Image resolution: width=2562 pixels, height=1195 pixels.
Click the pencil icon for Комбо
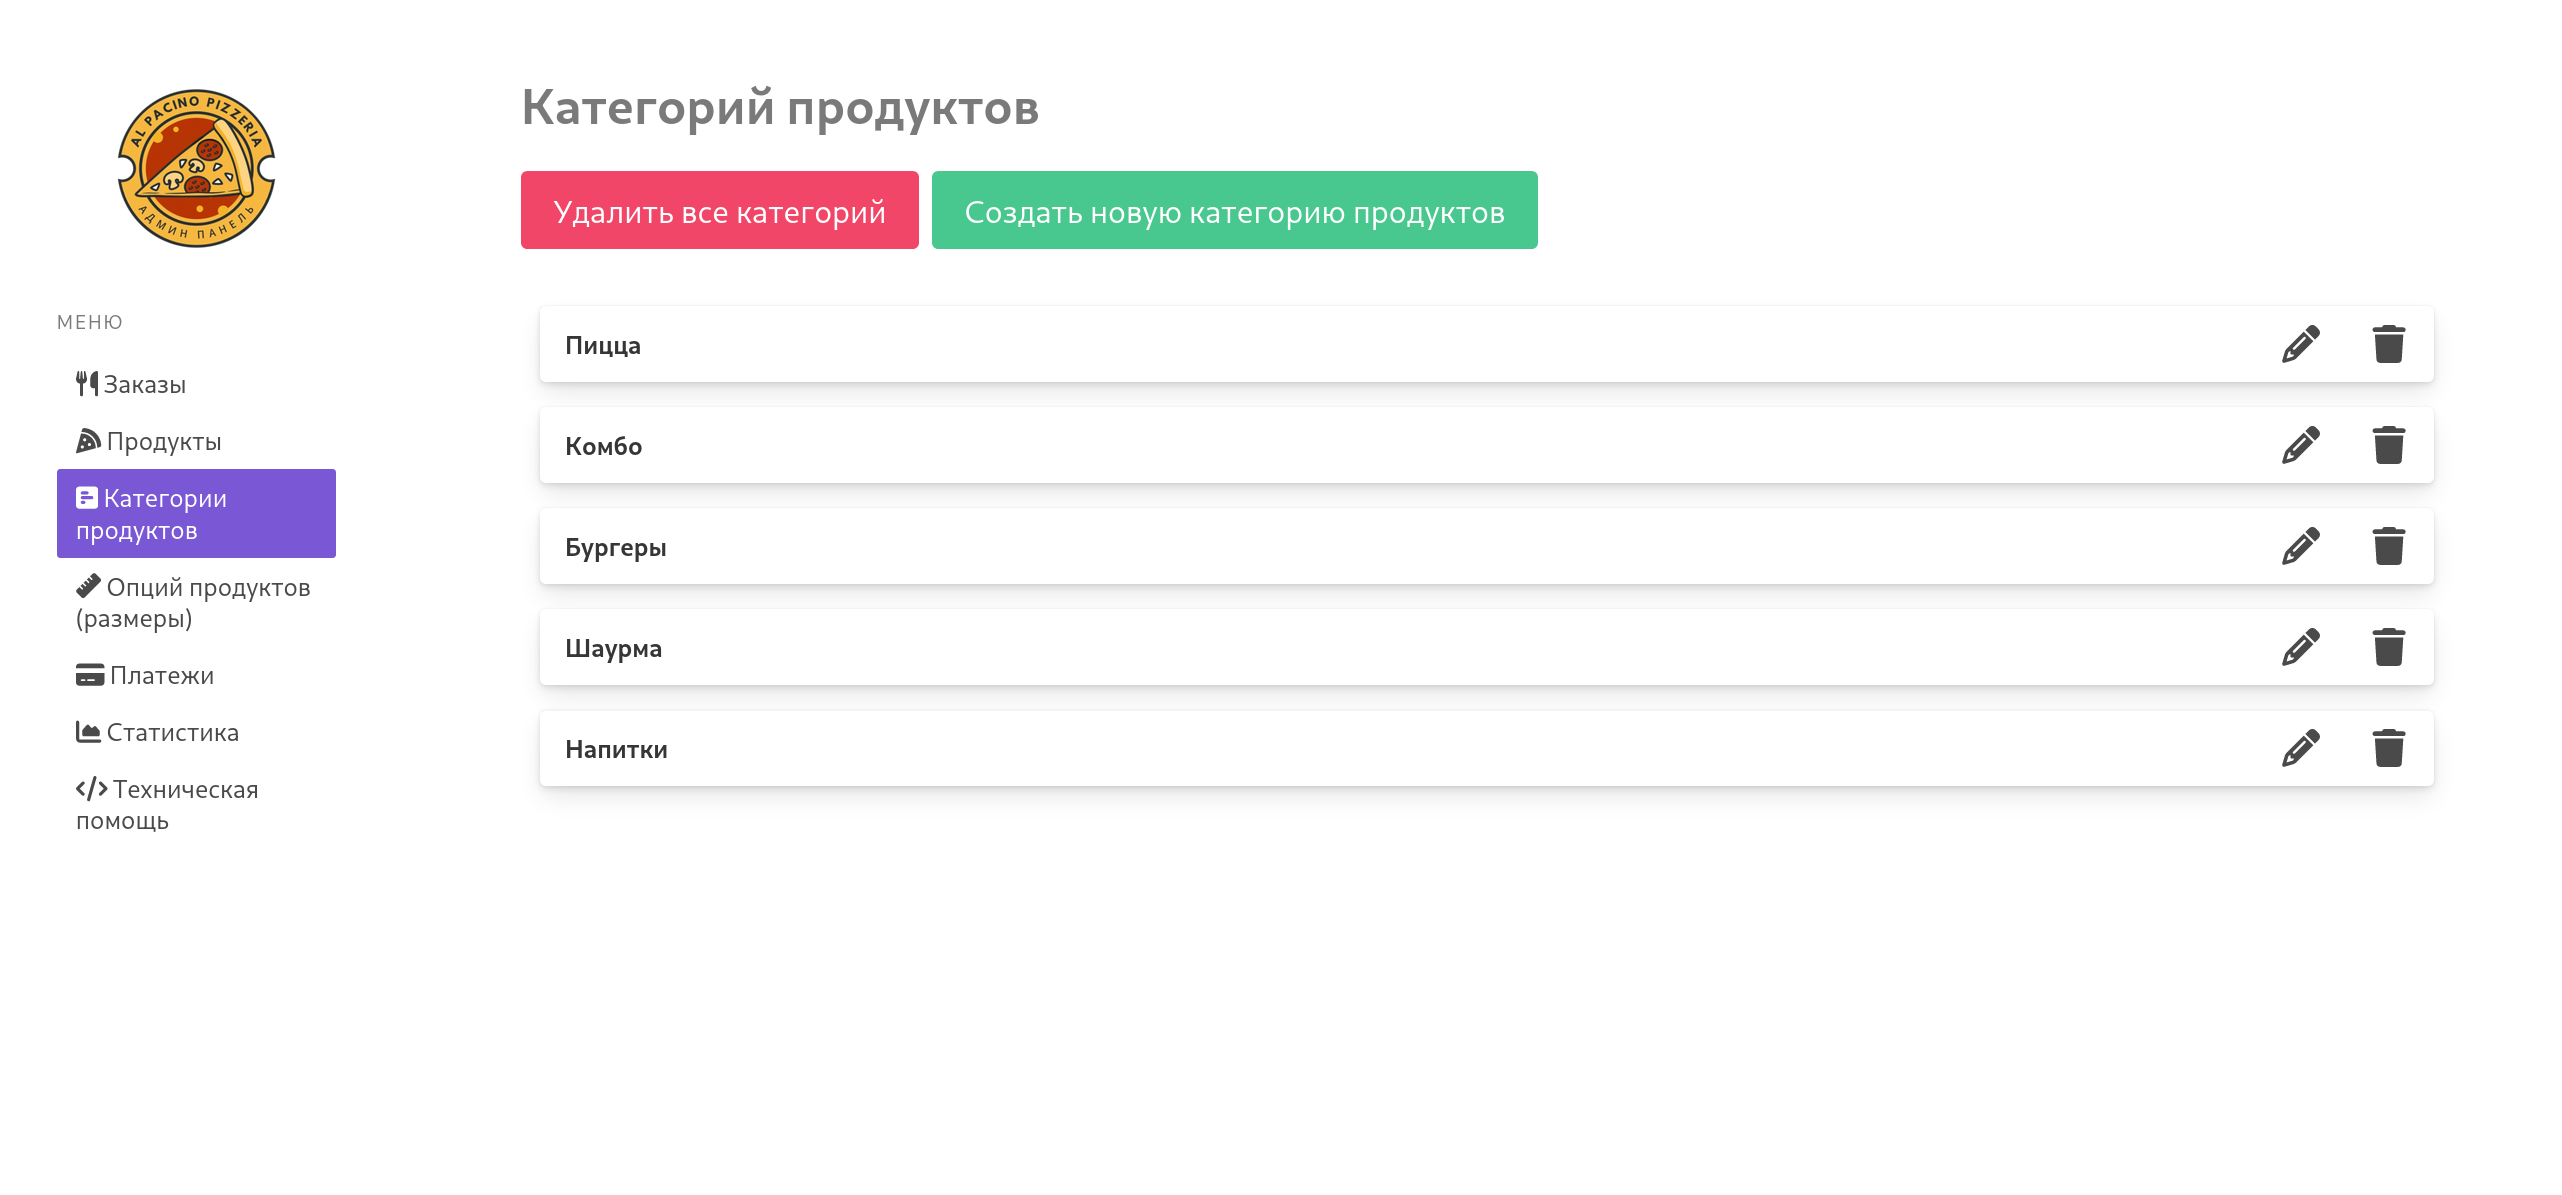[x=2300, y=445]
